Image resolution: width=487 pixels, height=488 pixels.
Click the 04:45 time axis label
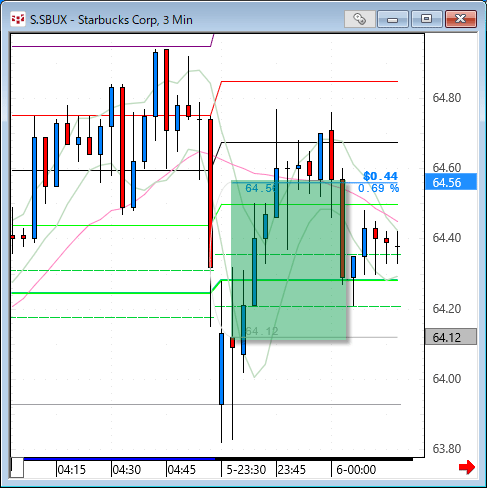(181, 470)
